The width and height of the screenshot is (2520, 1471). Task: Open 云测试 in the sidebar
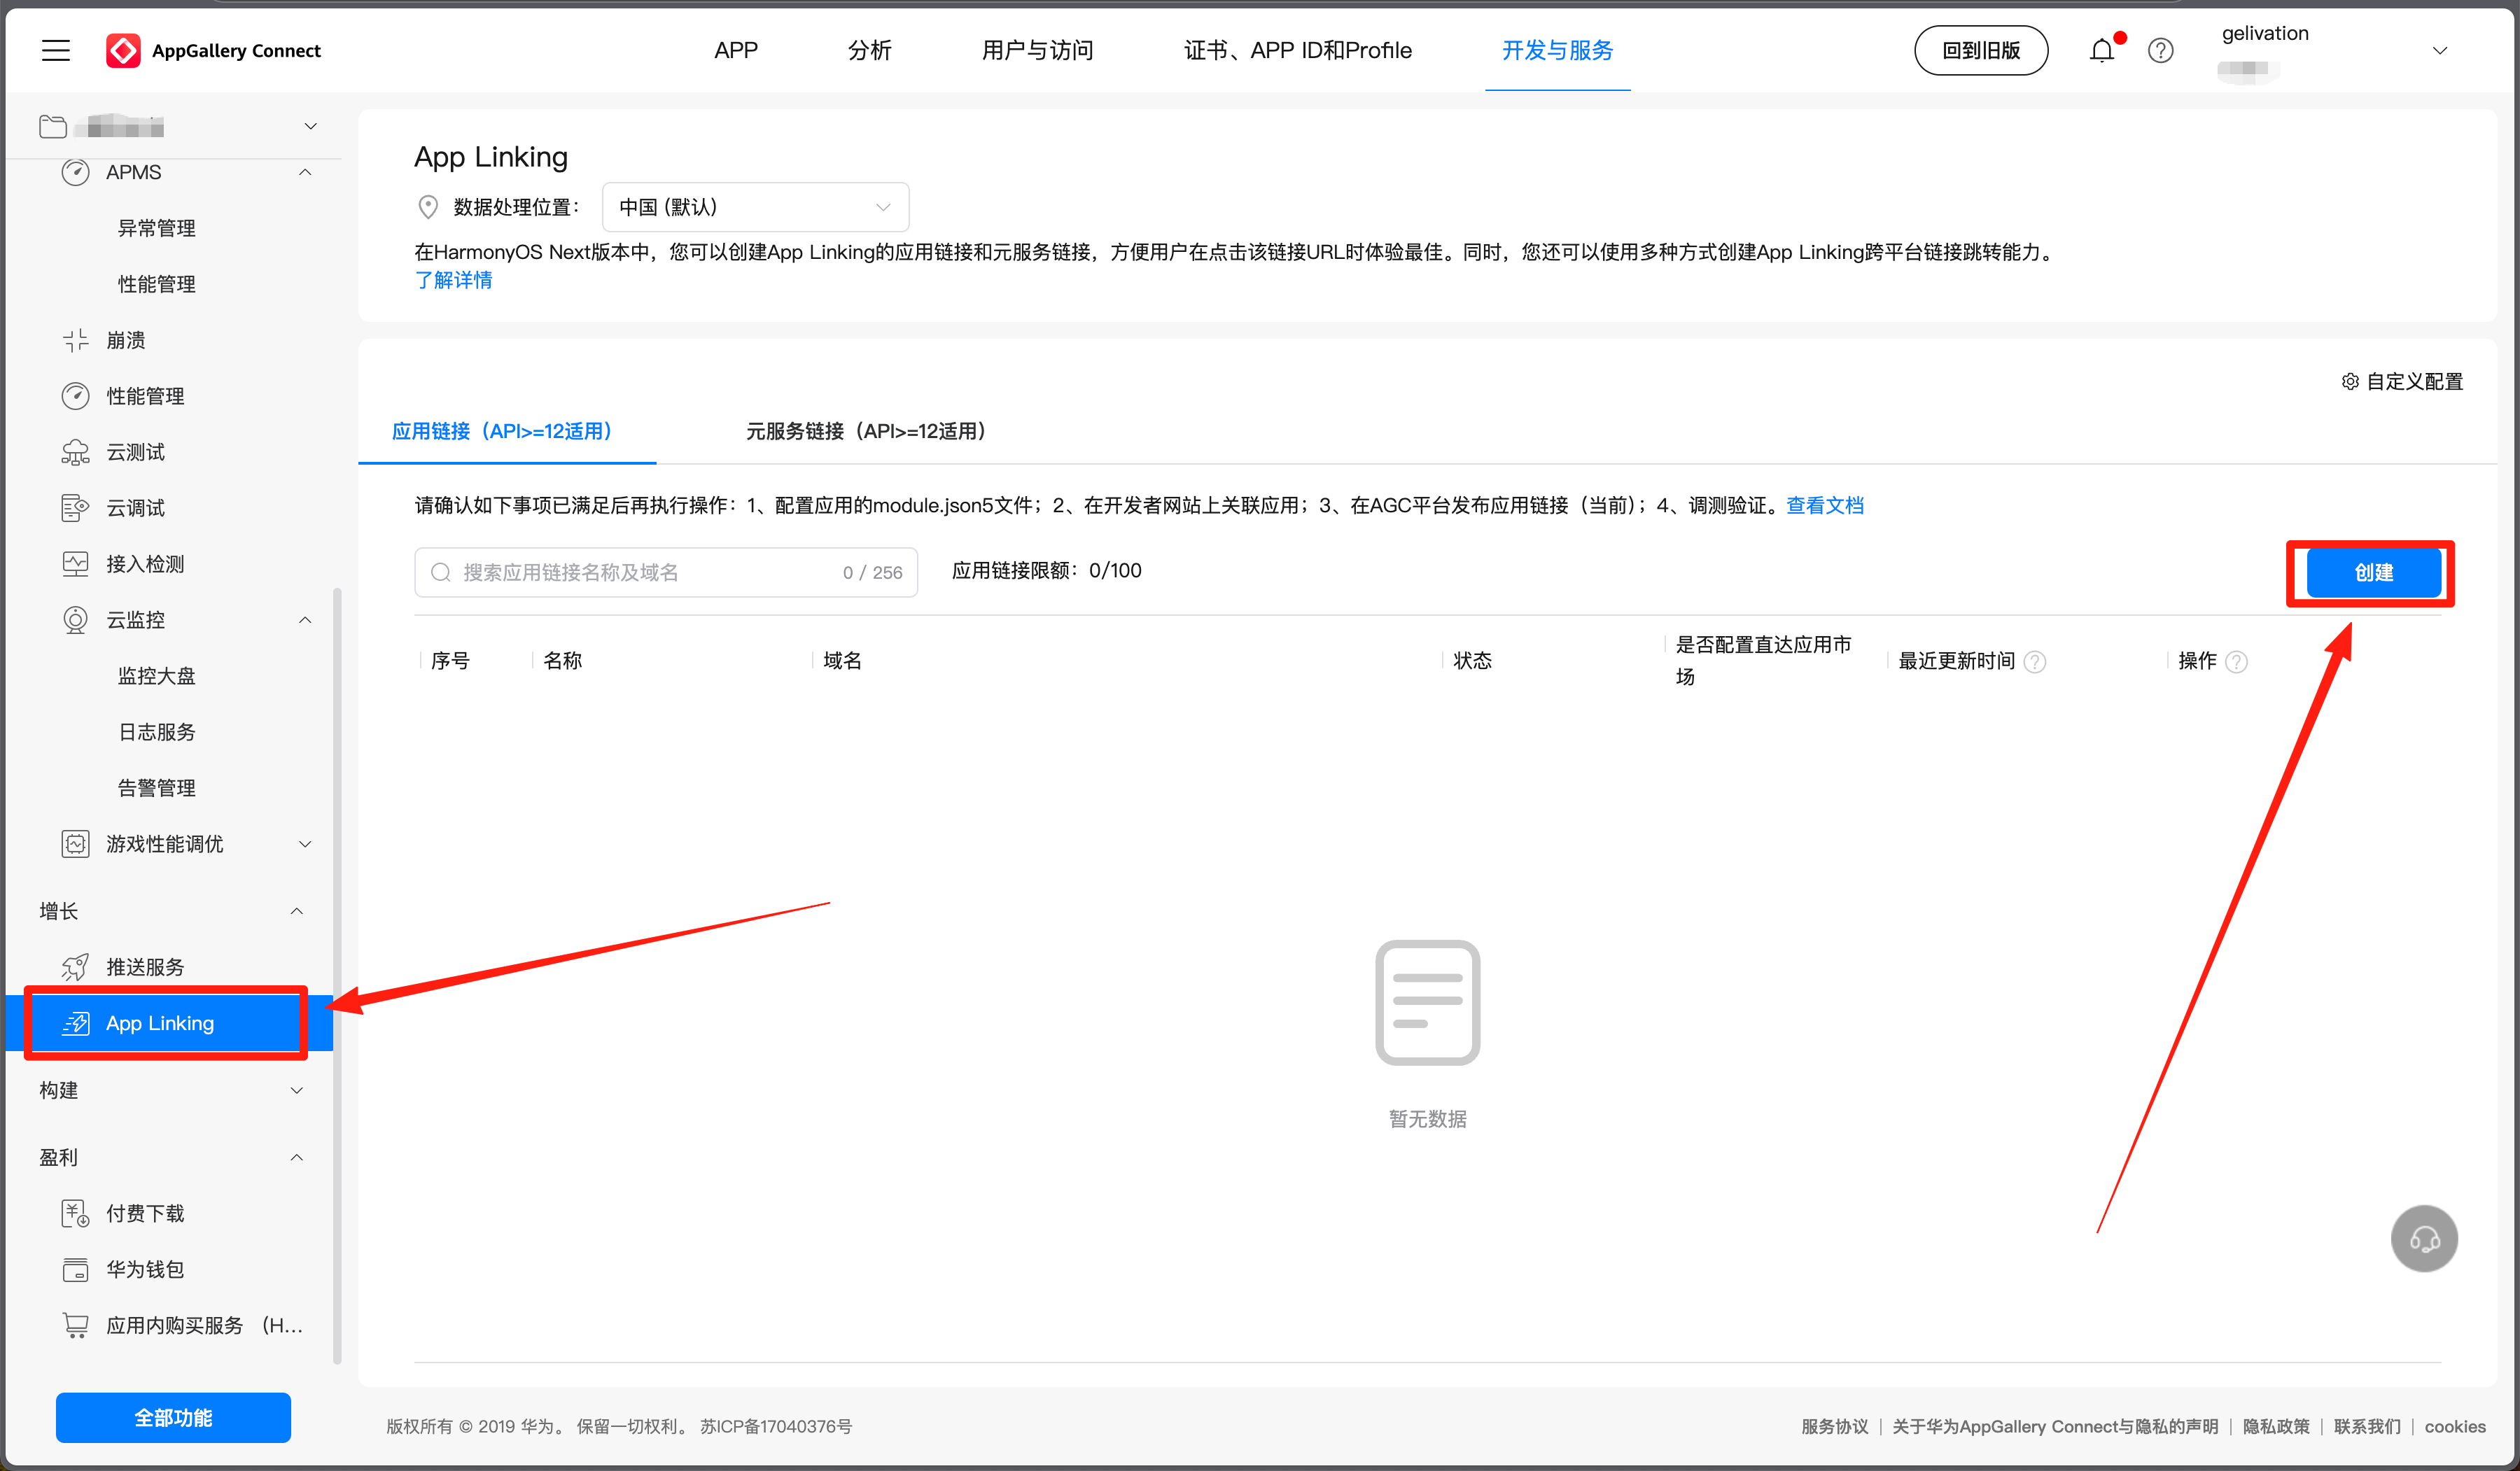coord(136,452)
